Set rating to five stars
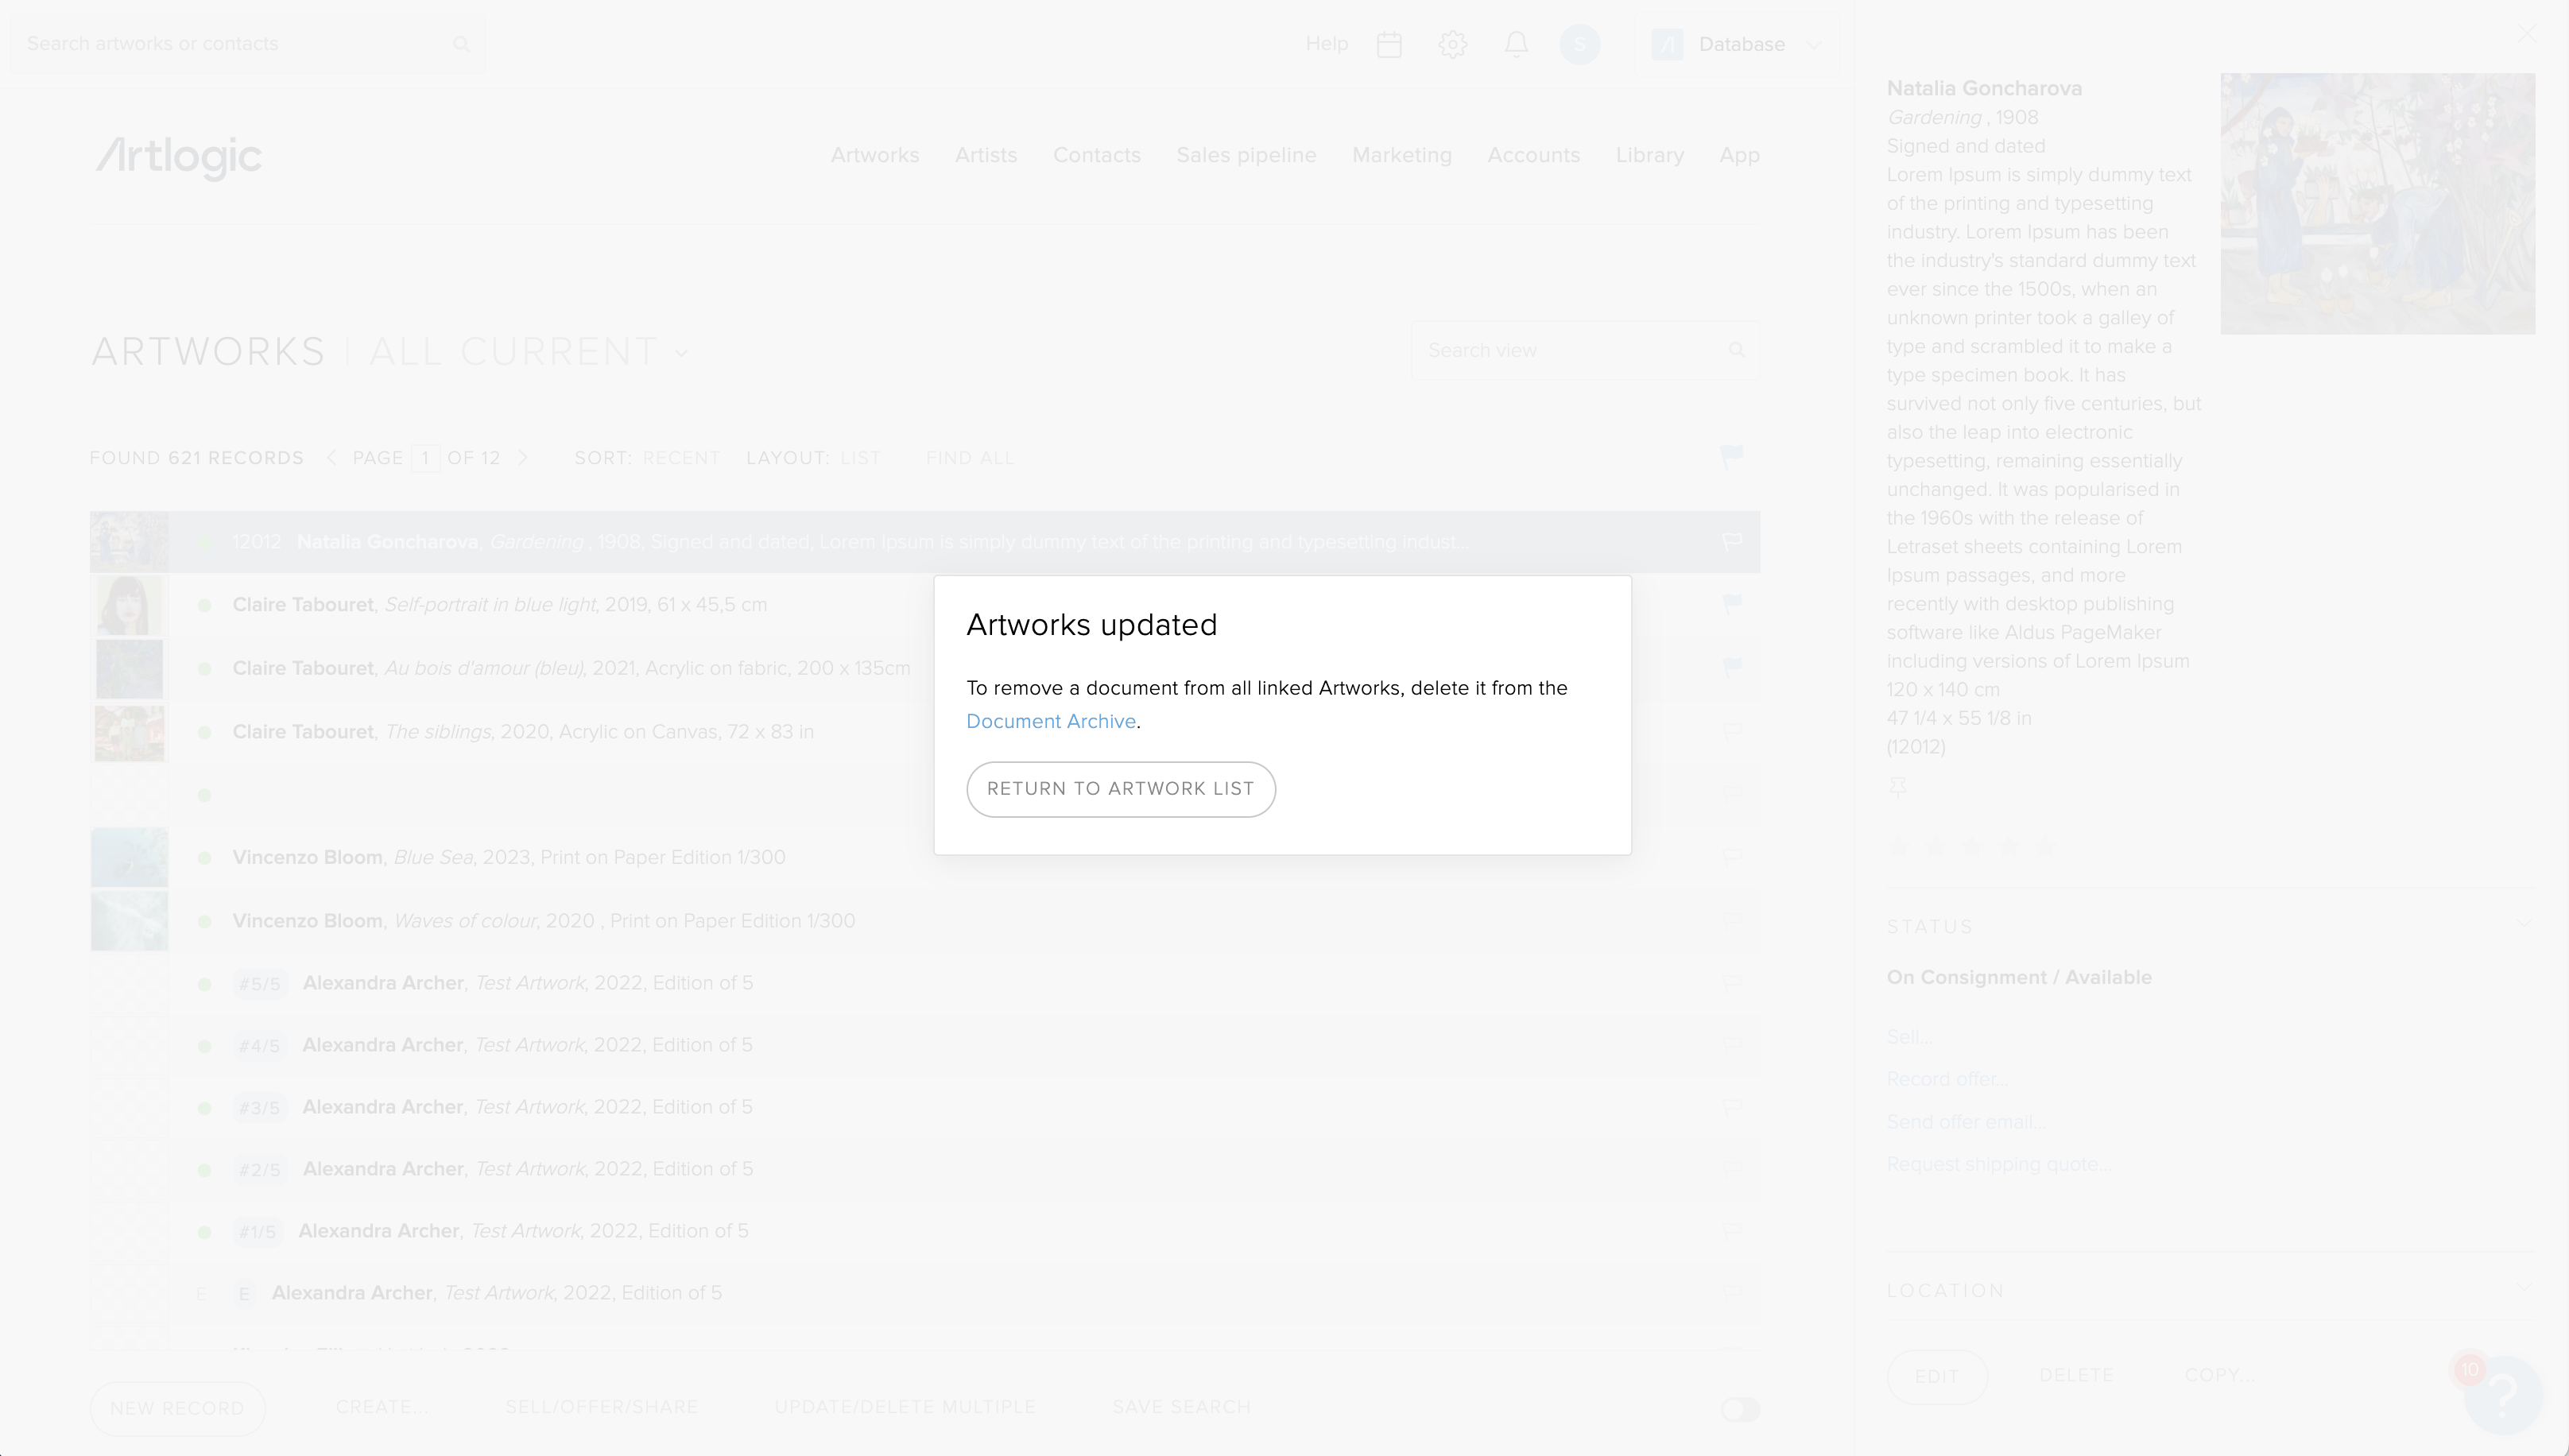2569x1456 pixels. (x=2045, y=847)
